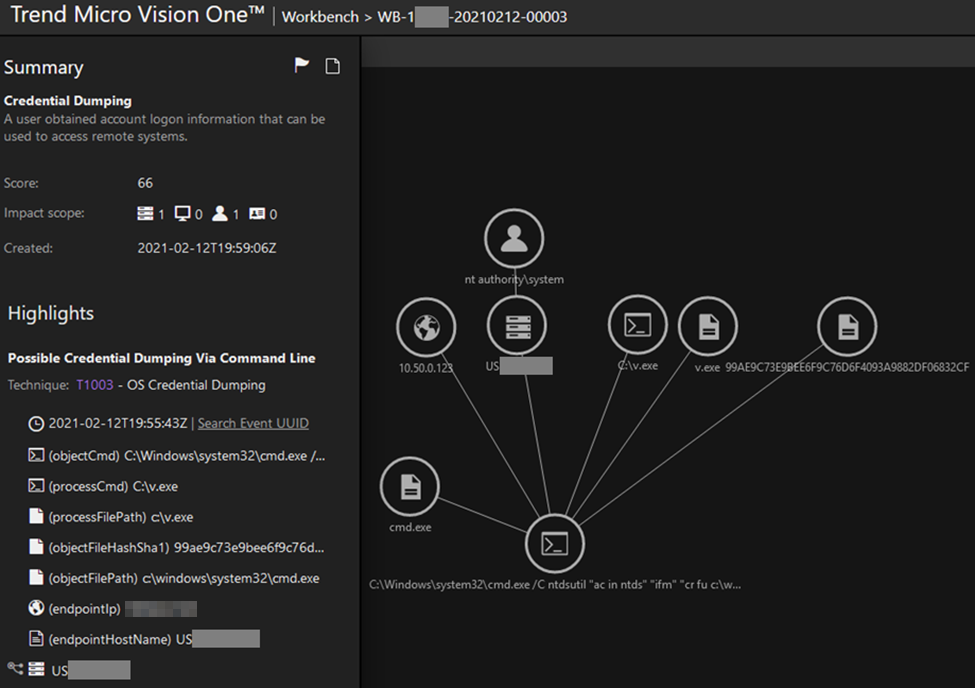Select the ntdsutil command line node

(555, 543)
